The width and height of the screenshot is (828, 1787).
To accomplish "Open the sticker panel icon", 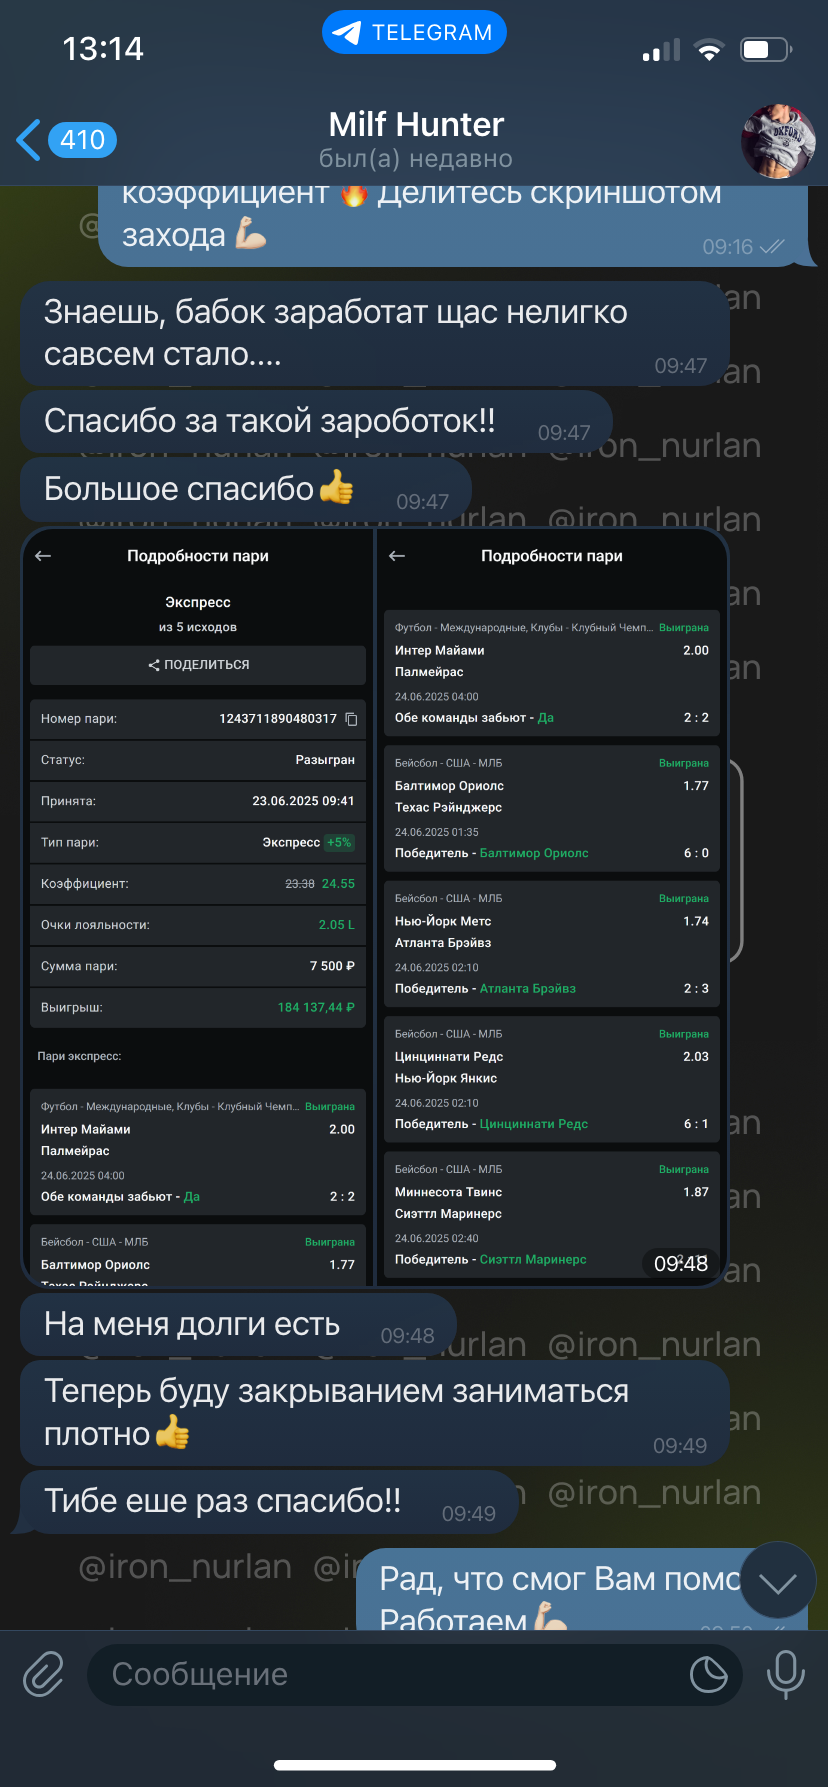I will tap(708, 1674).
